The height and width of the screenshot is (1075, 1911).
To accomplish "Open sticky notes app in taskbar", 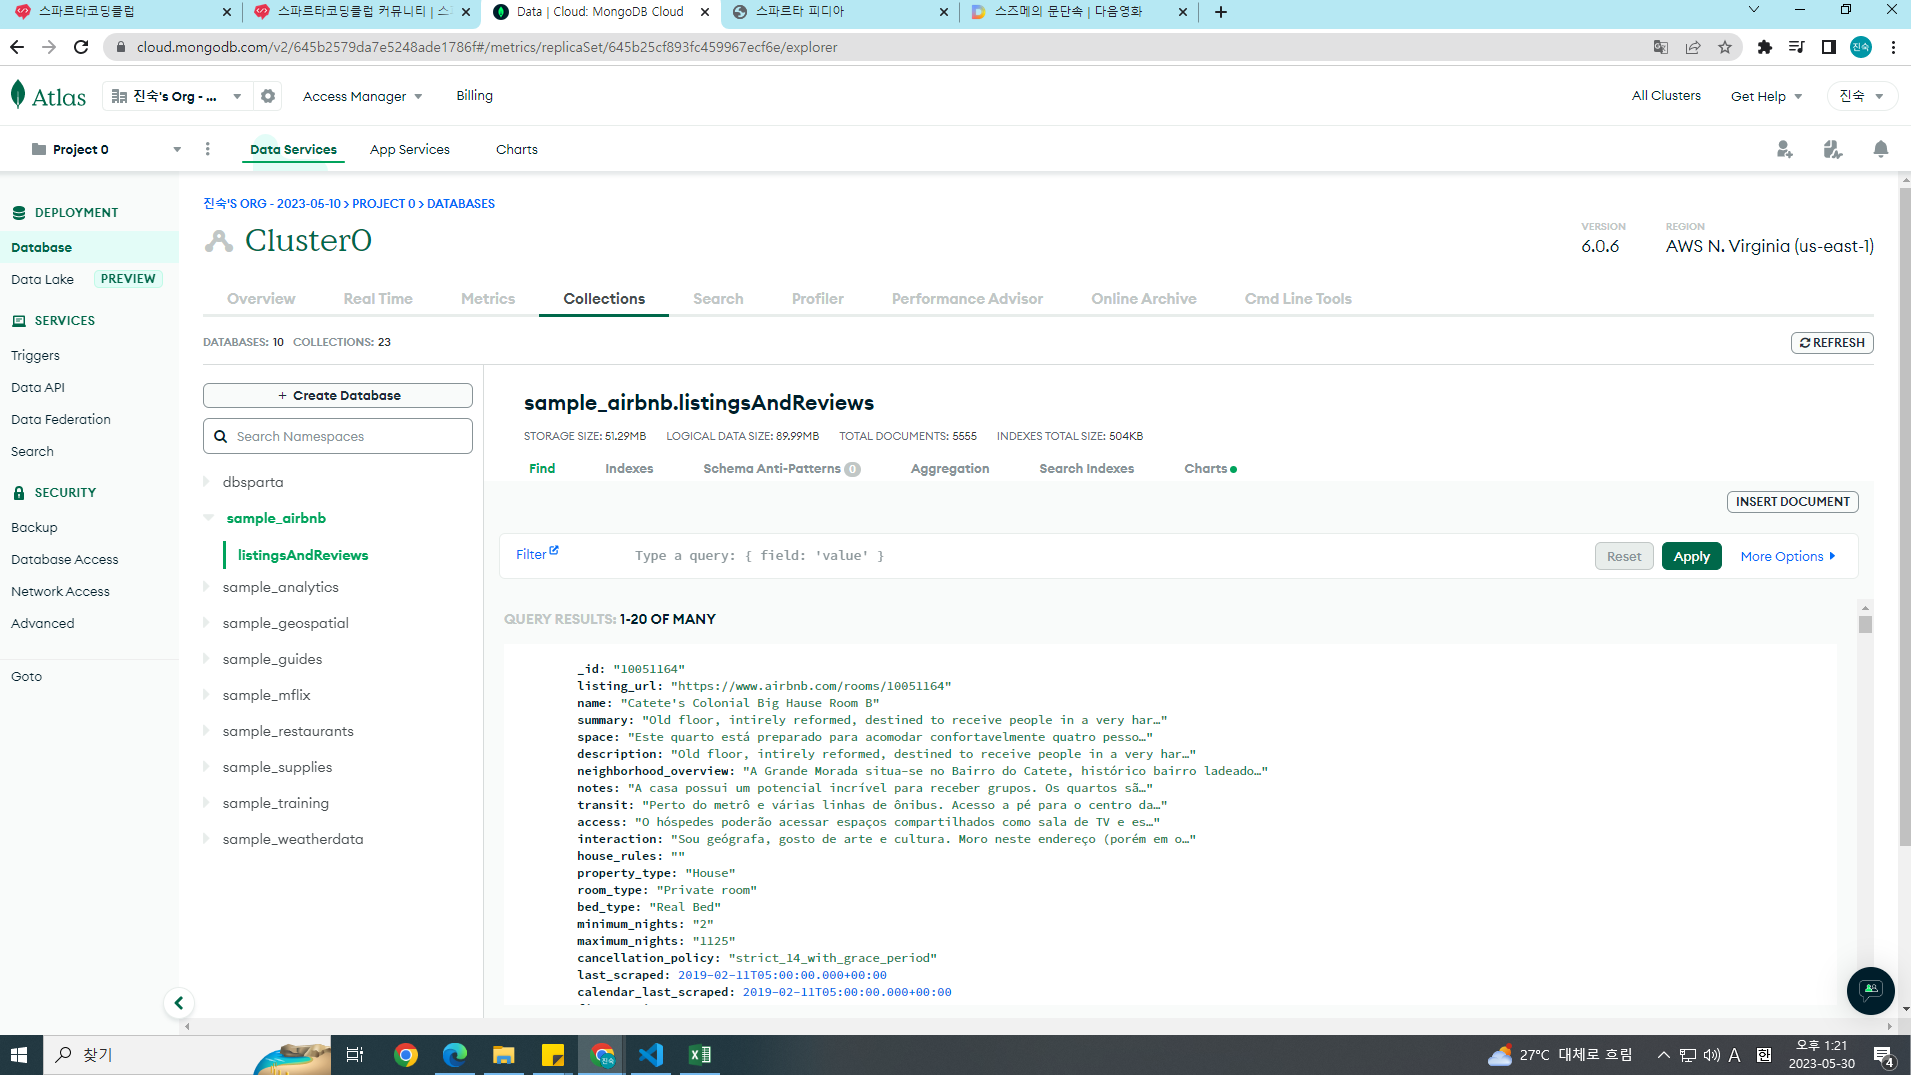I will tap(552, 1055).
